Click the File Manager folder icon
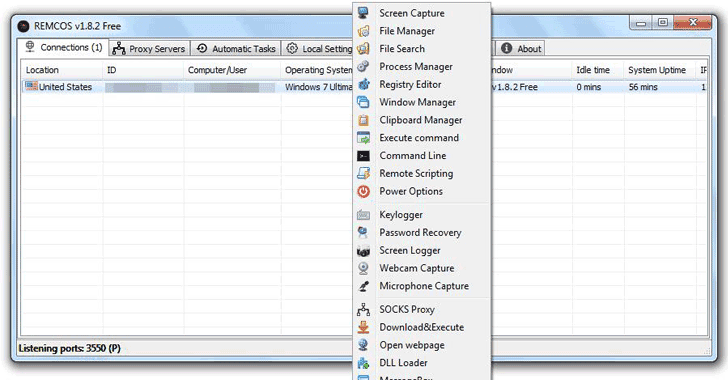Viewport: 728px width, 380px height. [x=363, y=31]
